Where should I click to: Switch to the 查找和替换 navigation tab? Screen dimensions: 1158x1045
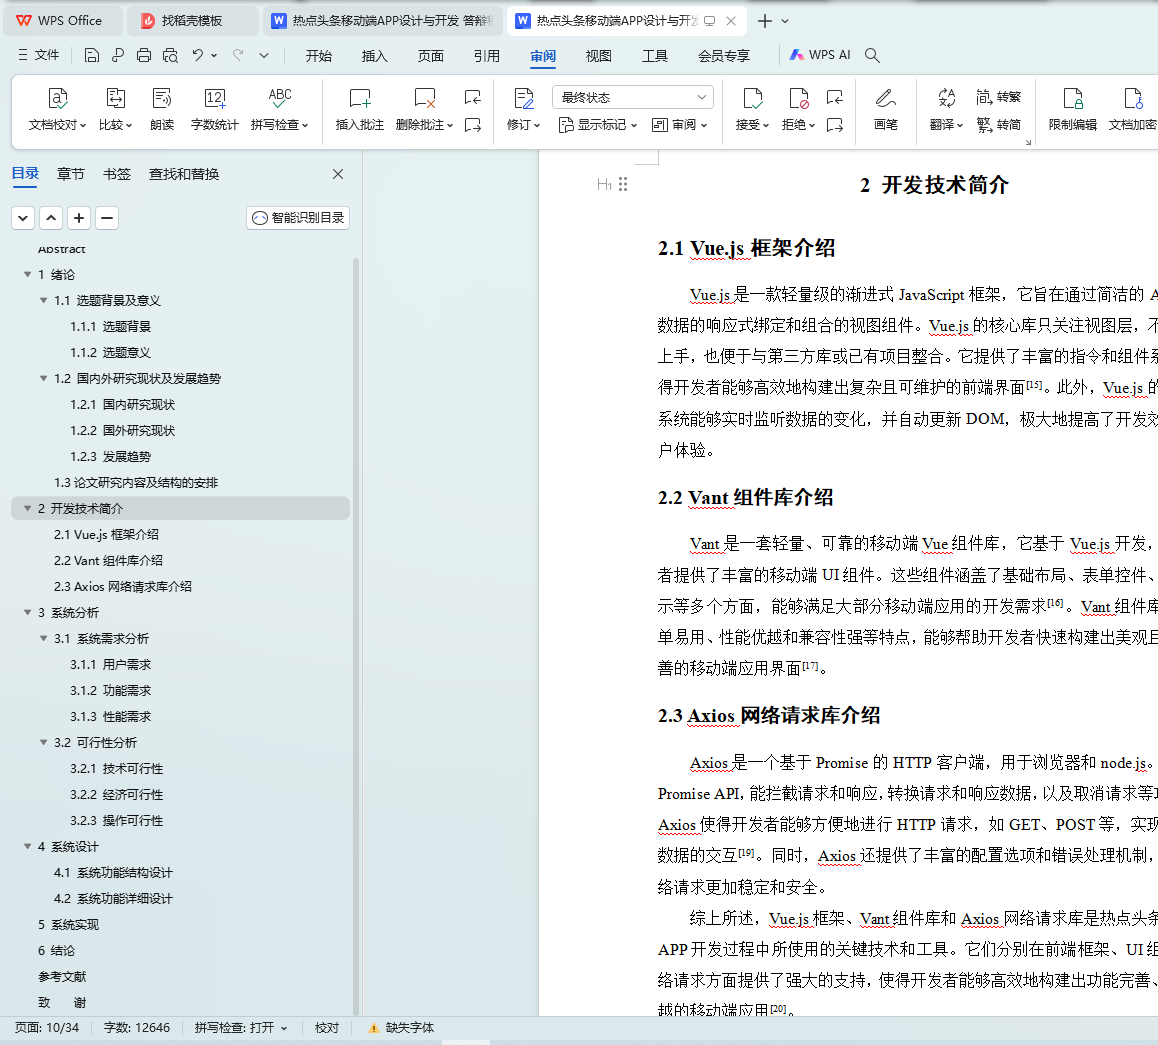(184, 174)
